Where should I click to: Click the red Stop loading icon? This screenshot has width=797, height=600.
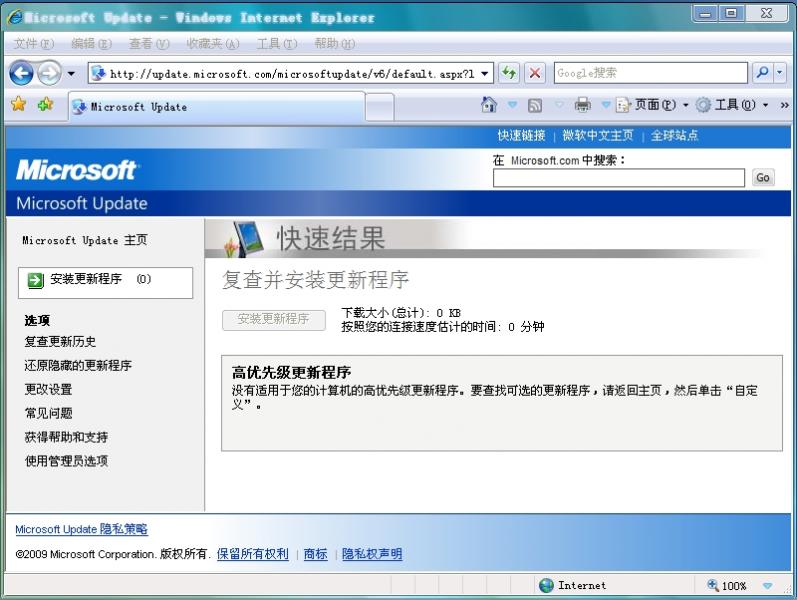[x=535, y=73]
